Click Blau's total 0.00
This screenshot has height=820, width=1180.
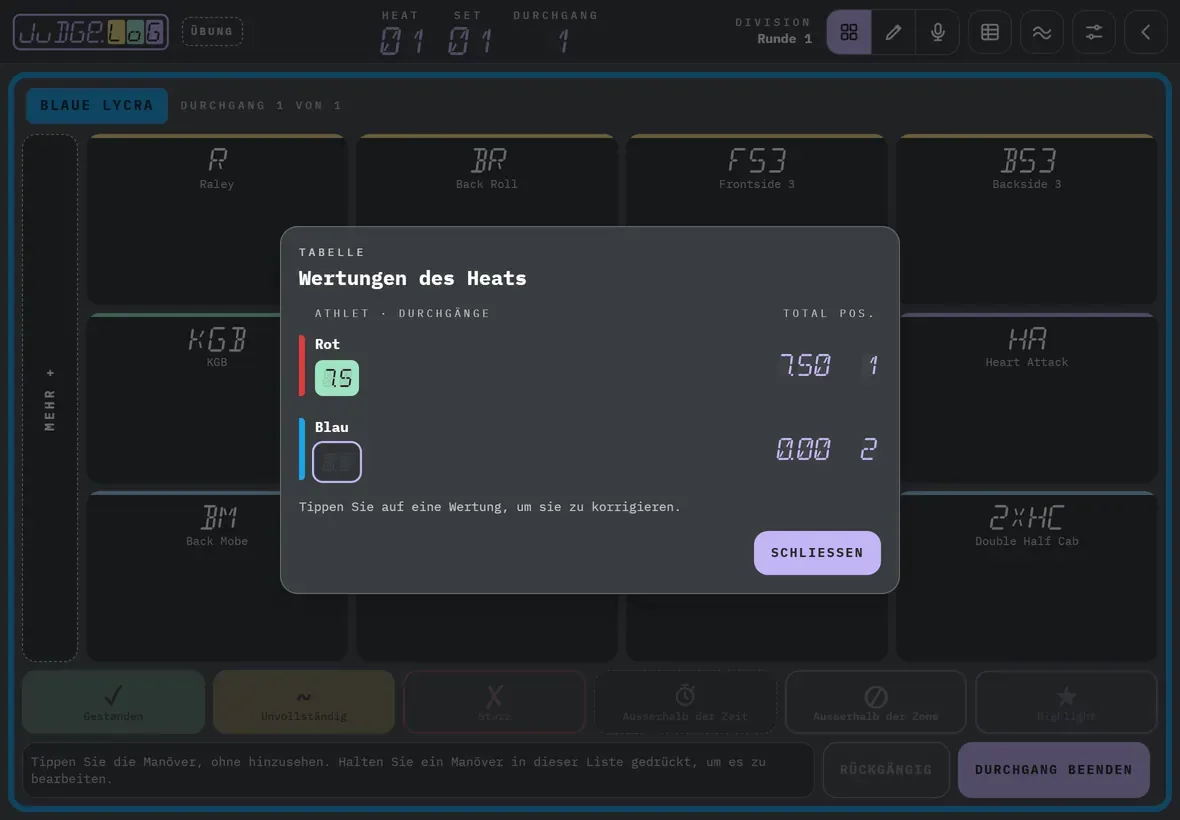[803, 449]
